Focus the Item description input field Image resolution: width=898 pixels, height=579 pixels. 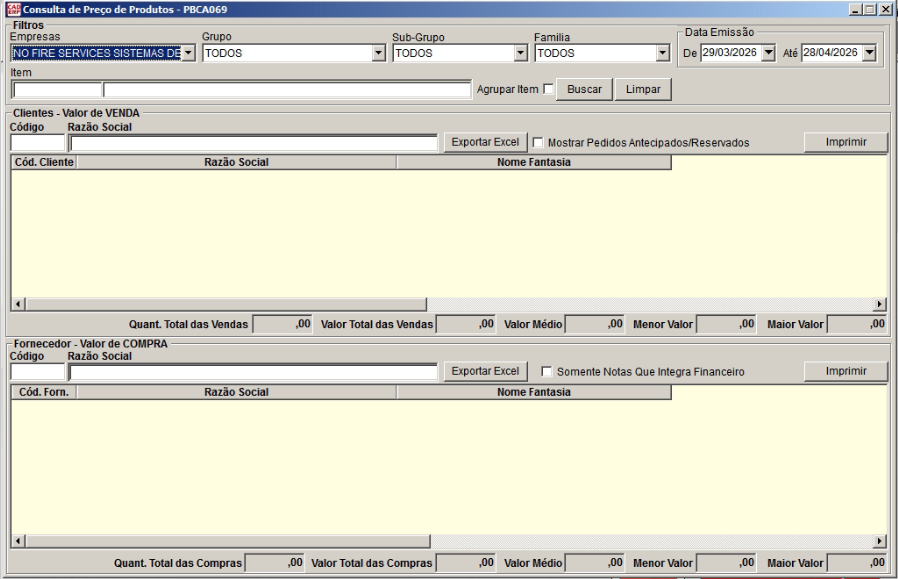[287, 90]
